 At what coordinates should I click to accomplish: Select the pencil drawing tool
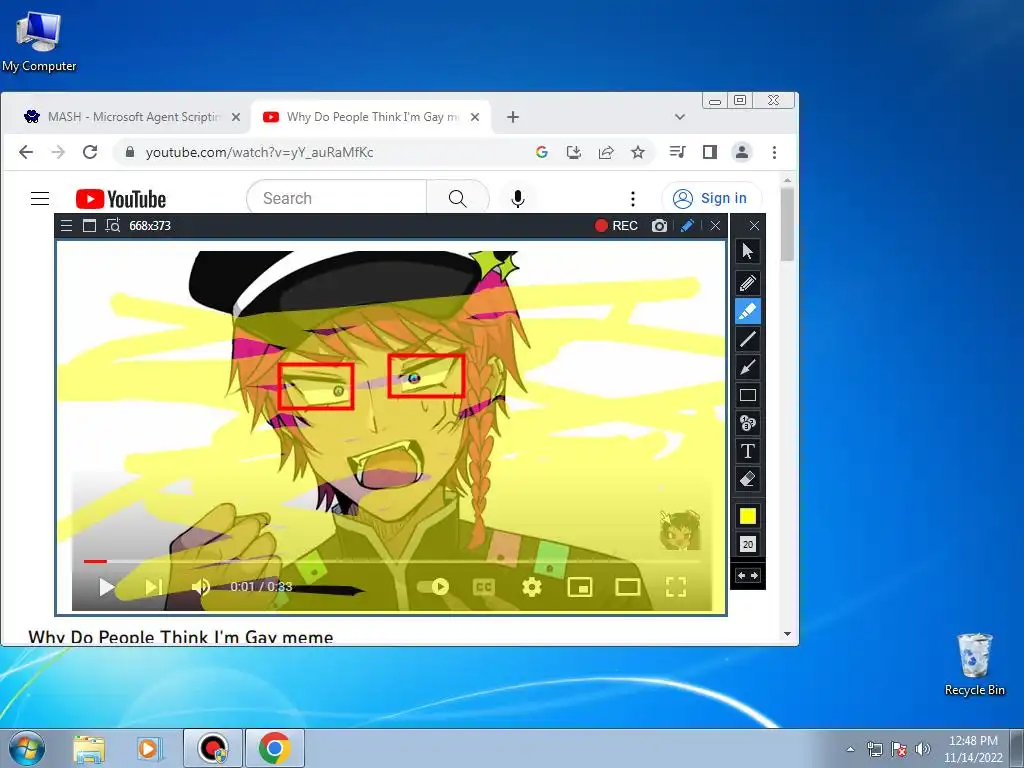tap(748, 283)
